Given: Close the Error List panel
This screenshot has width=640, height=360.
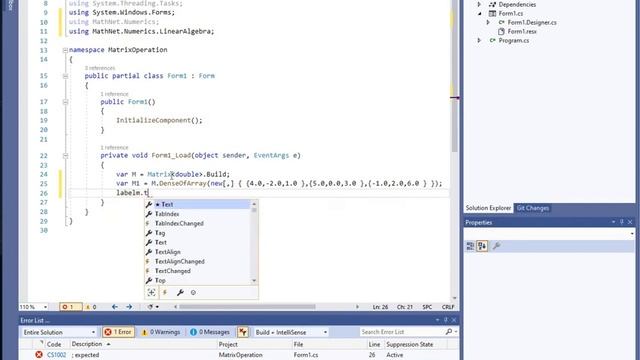Looking at the screenshot, I should point(454,320).
